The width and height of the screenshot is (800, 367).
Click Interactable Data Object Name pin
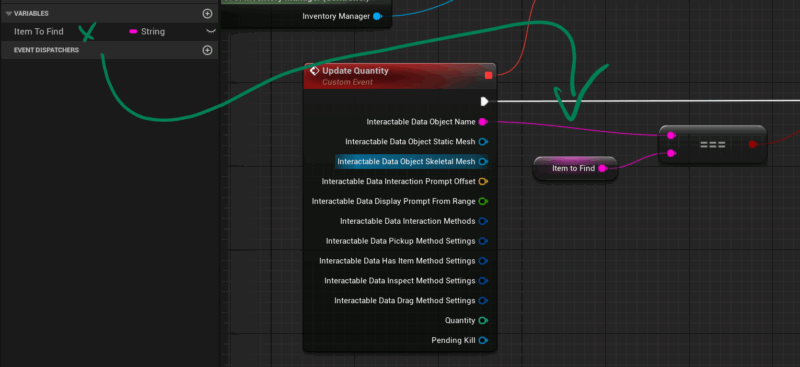click(x=483, y=122)
